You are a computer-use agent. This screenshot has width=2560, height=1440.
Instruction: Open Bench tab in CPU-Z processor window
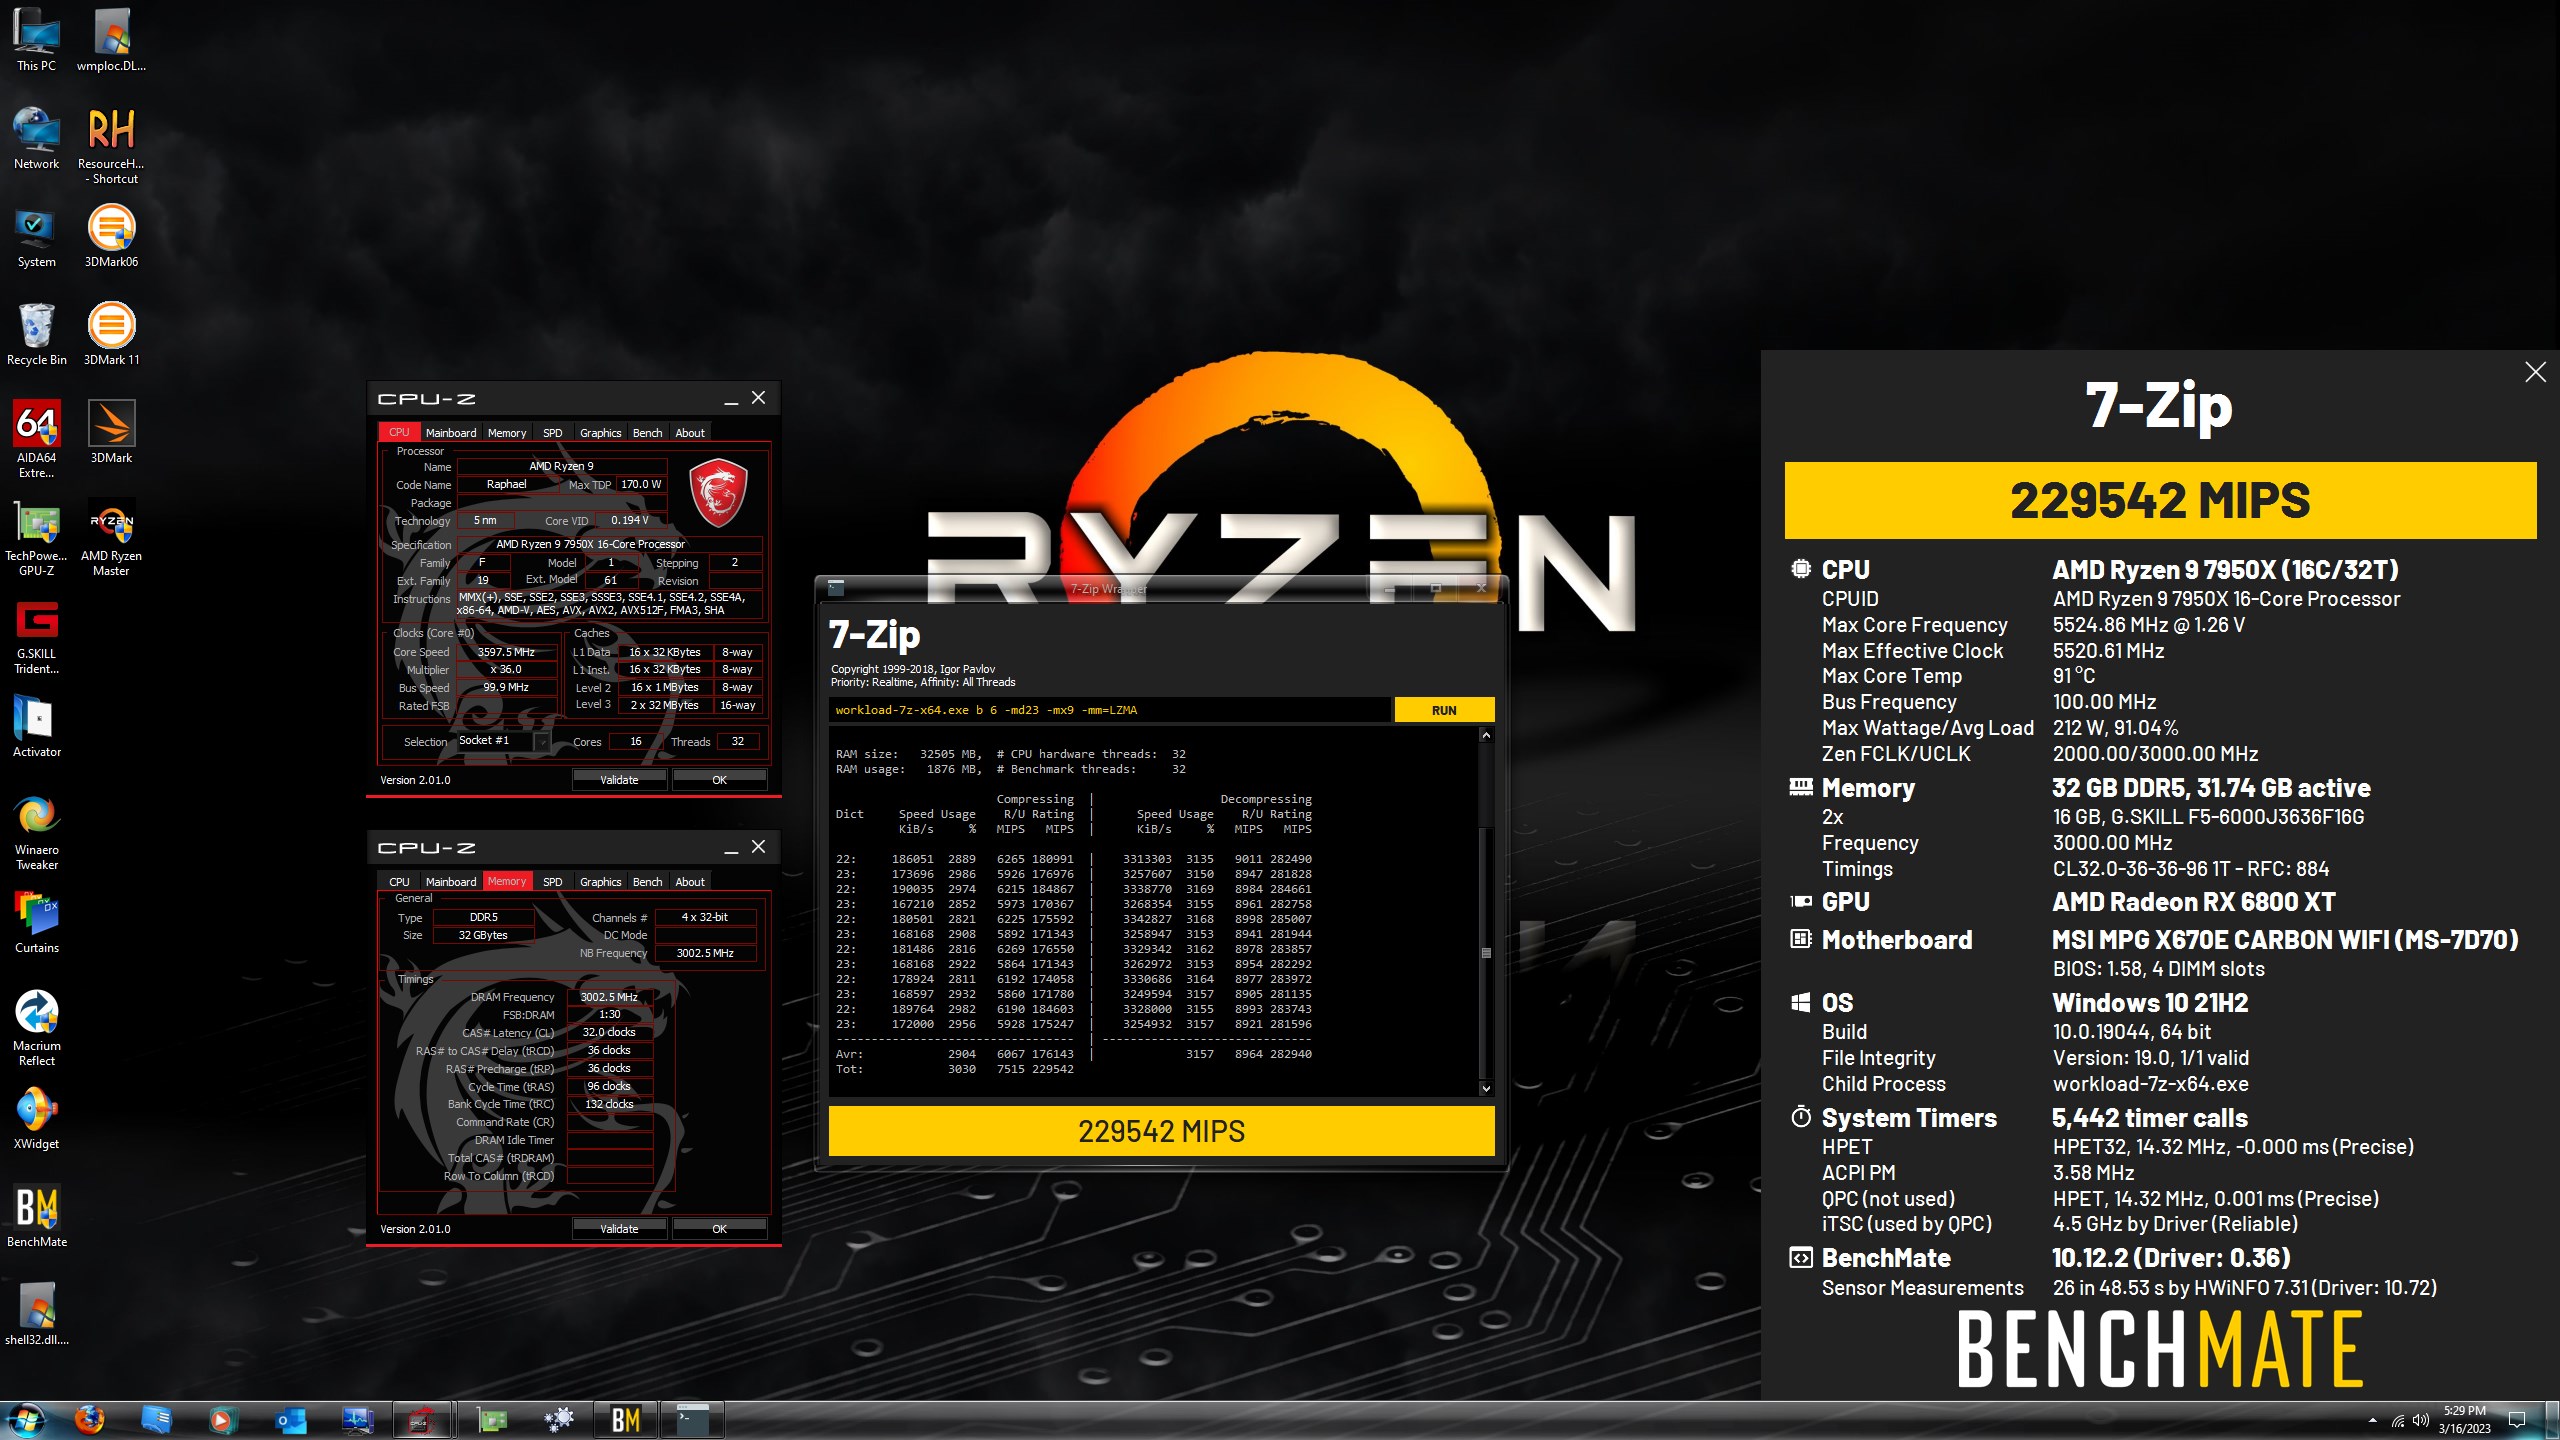click(x=647, y=433)
